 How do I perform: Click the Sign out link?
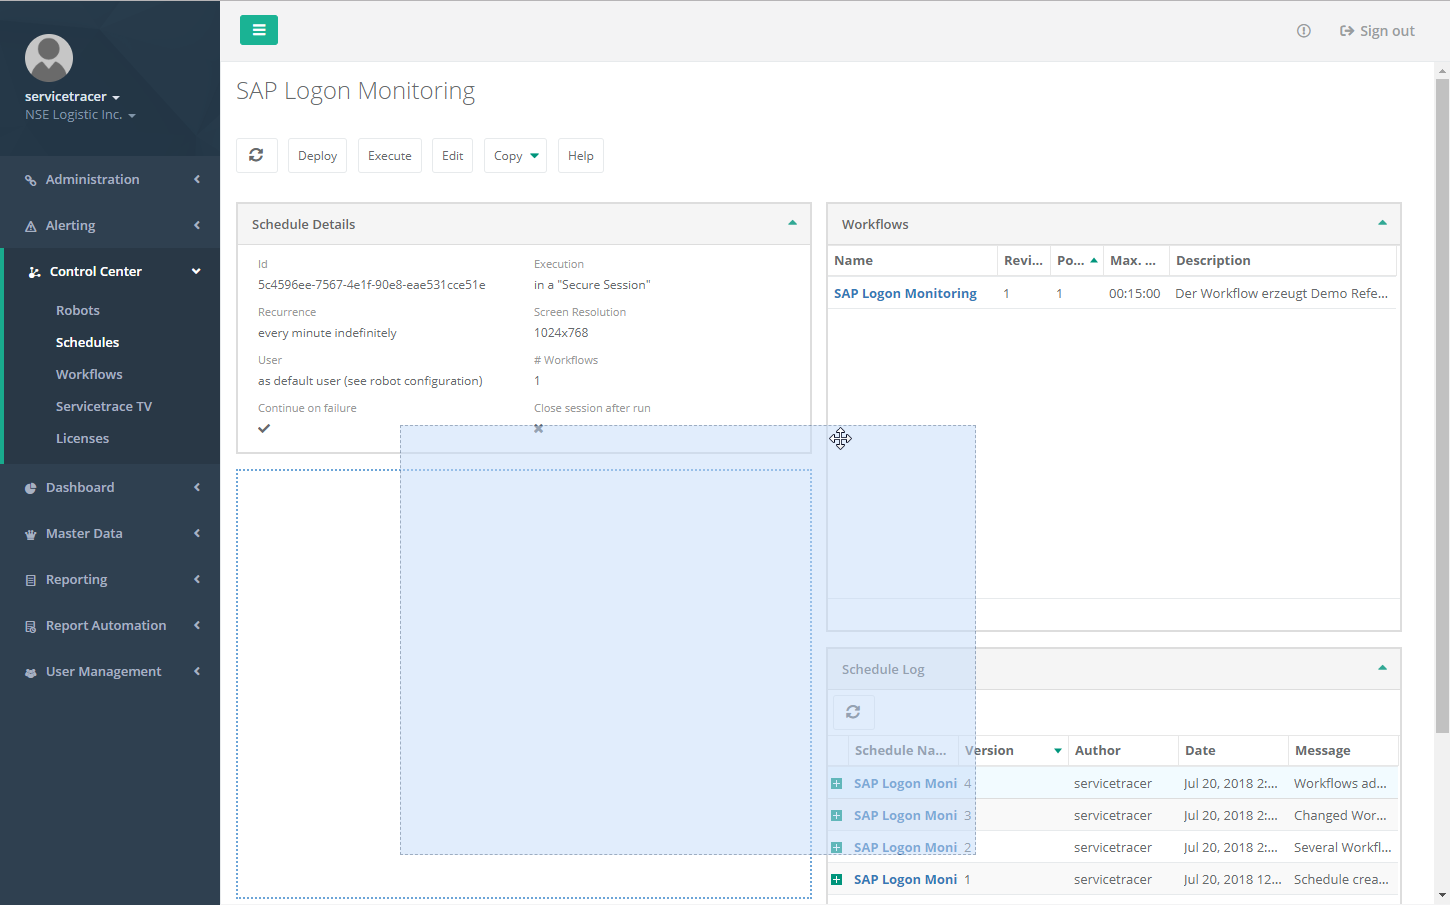click(x=1377, y=31)
